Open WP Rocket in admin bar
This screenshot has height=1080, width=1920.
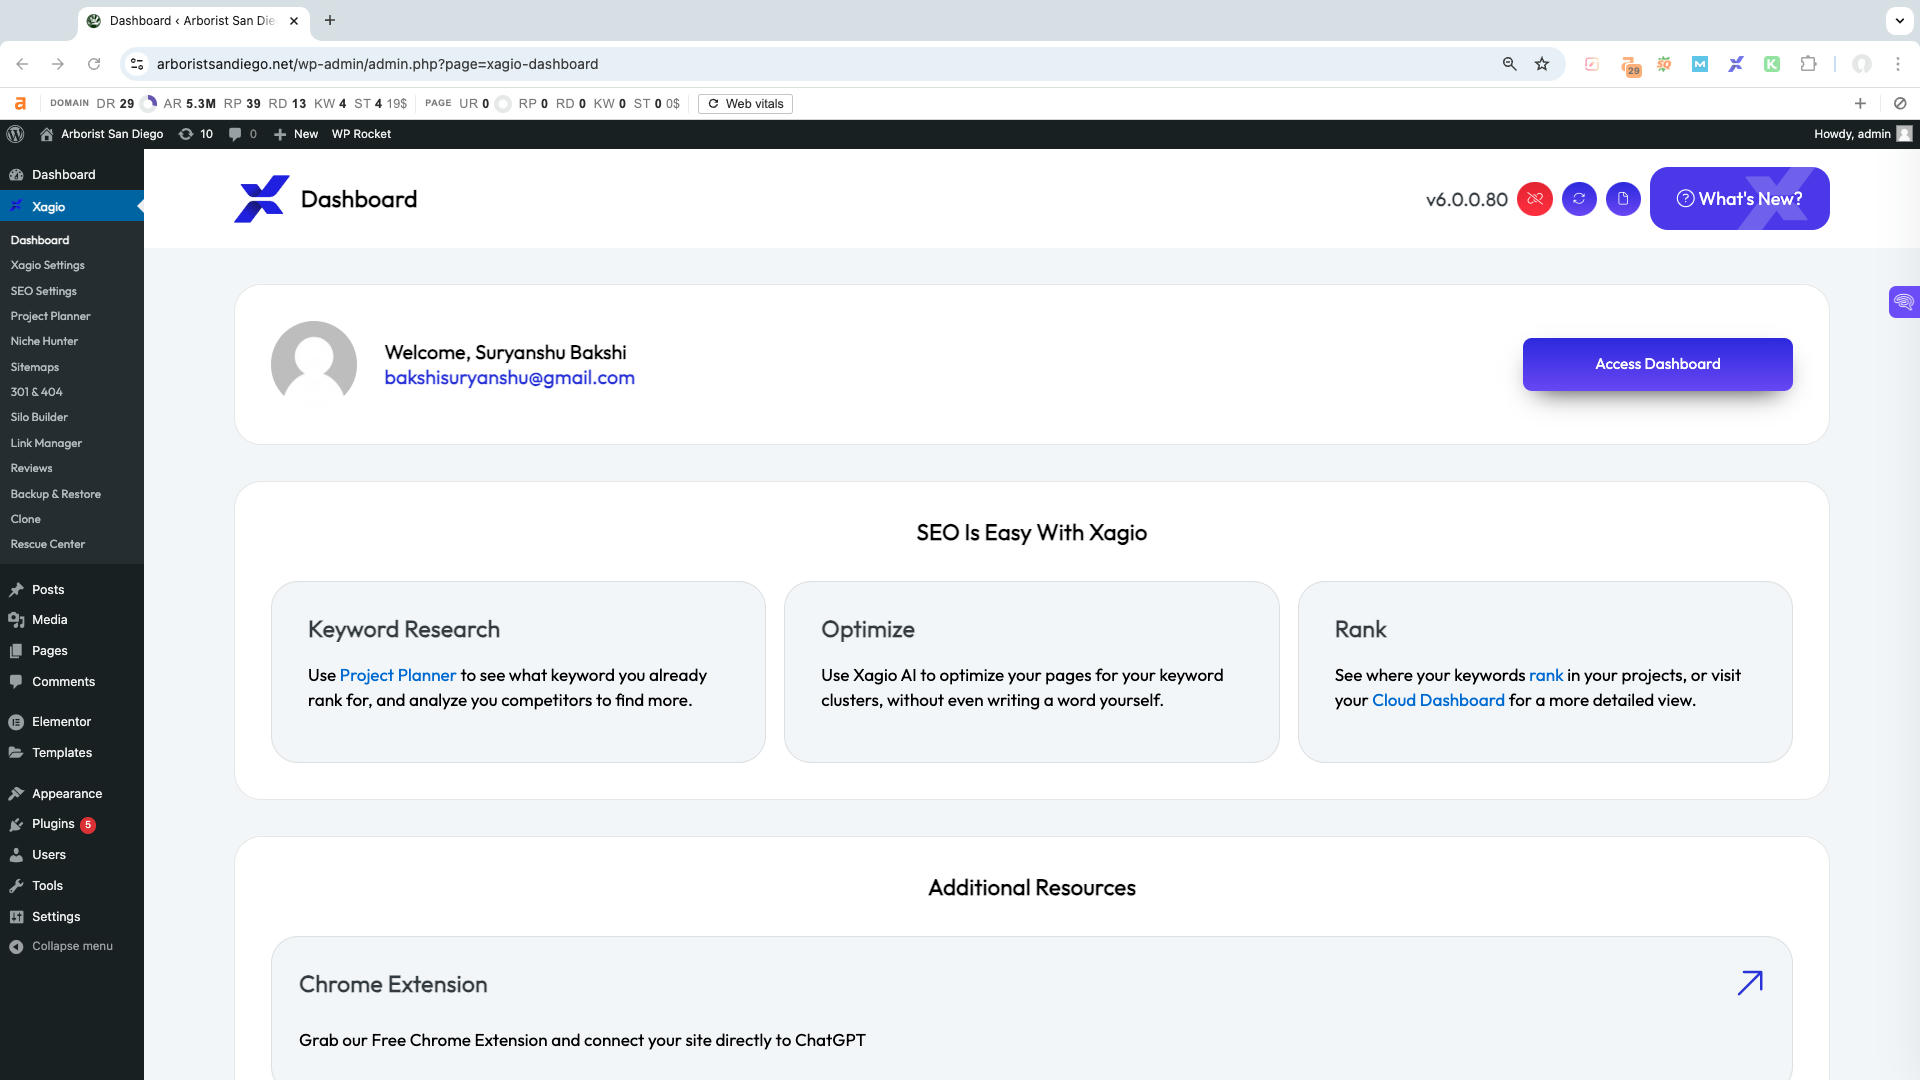[361, 134]
